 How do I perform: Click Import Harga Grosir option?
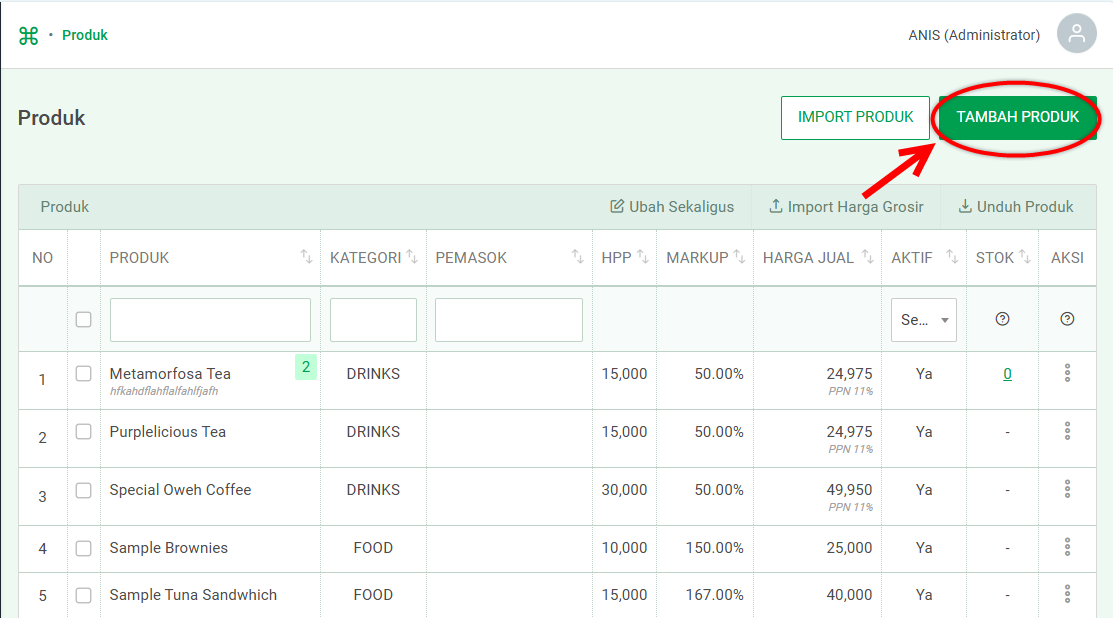846,207
